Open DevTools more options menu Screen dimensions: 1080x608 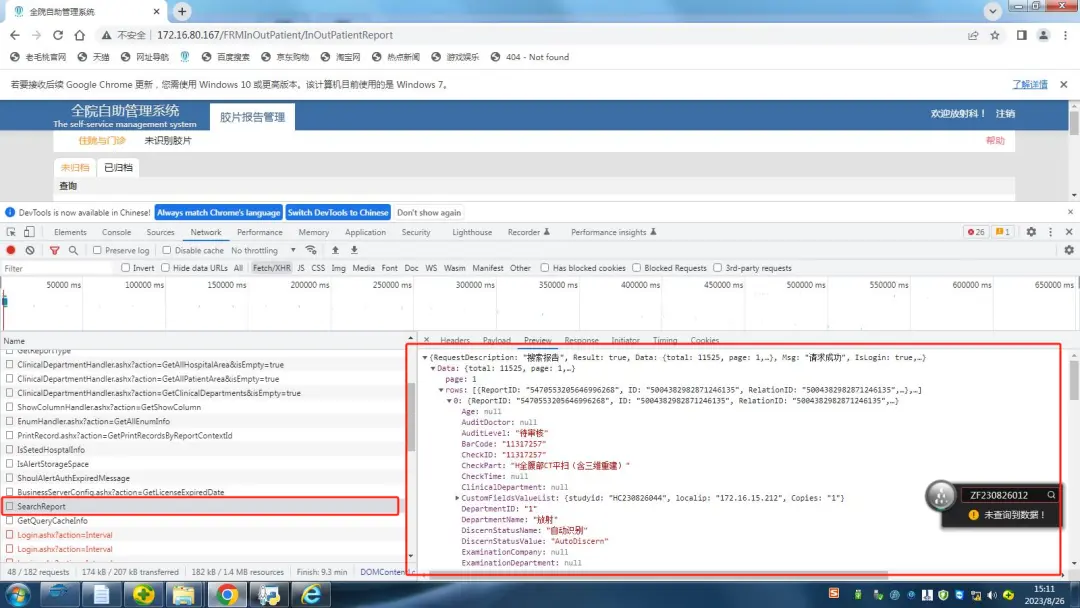(1050, 232)
